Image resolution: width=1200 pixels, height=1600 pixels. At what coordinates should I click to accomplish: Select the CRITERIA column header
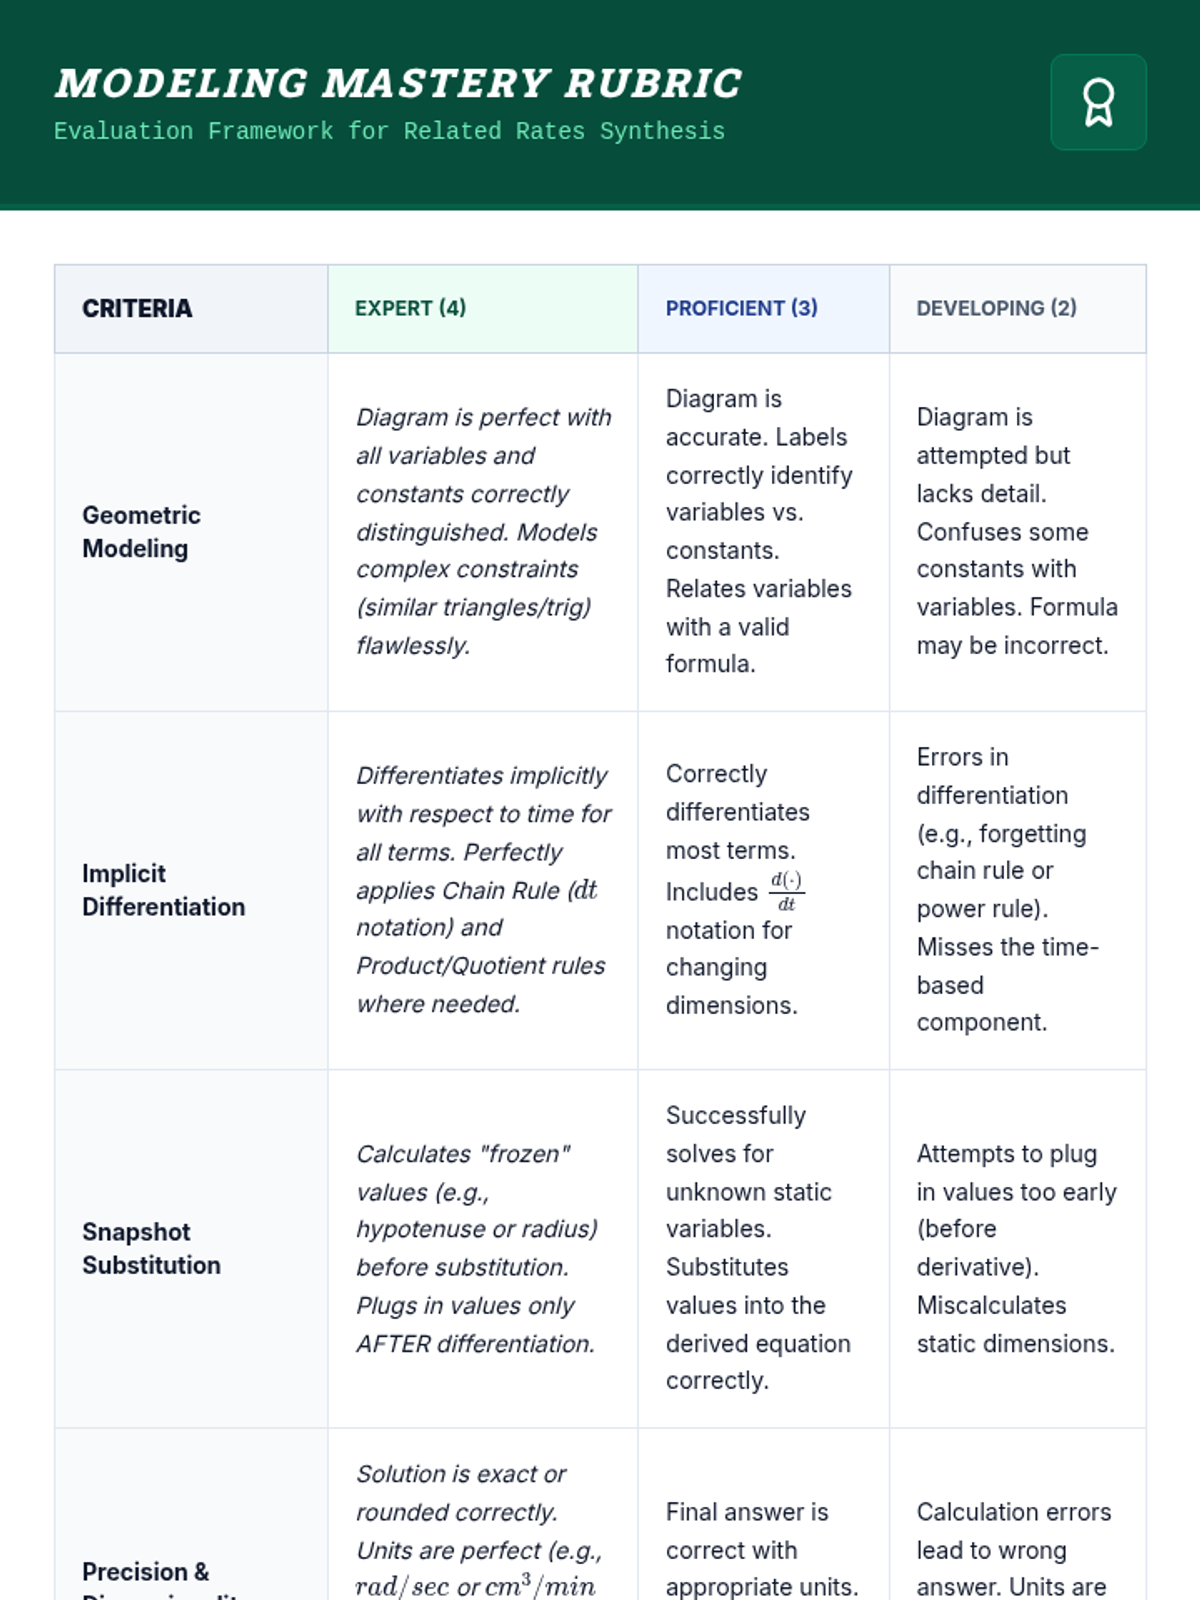coord(137,308)
